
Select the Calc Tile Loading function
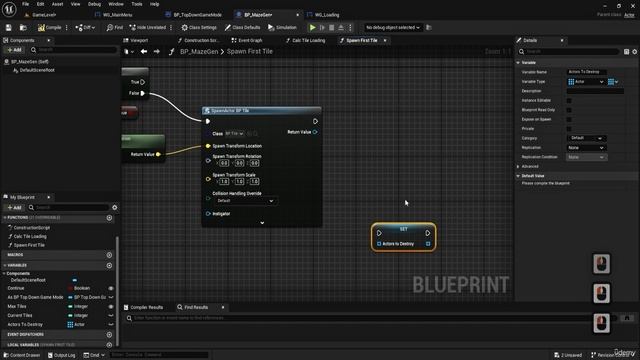[x=30, y=236]
